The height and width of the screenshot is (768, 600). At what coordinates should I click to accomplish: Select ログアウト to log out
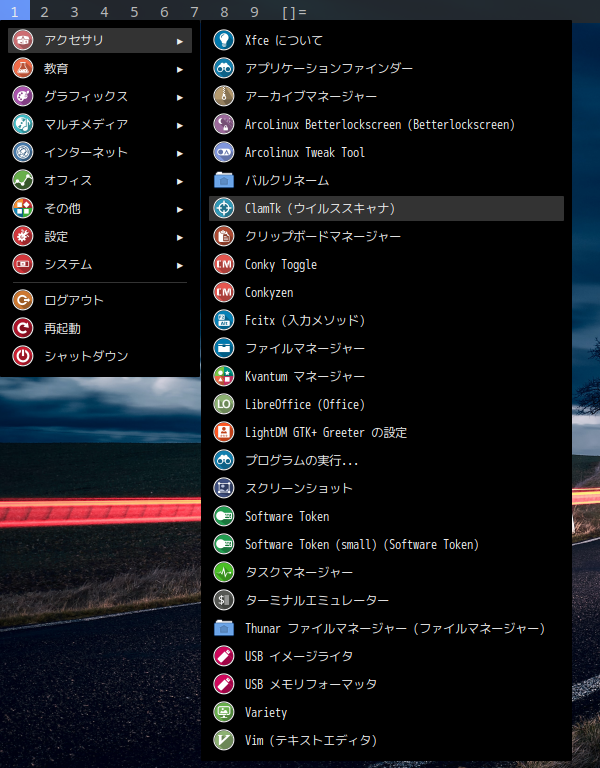click(100, 300)
